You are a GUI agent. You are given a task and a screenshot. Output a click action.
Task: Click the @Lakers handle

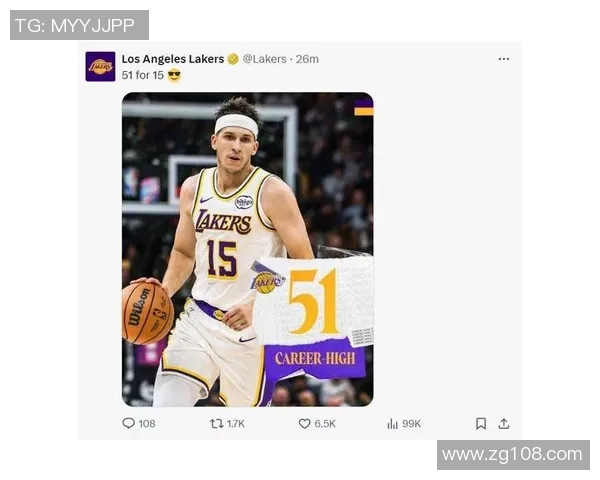(x=264, y=59)
